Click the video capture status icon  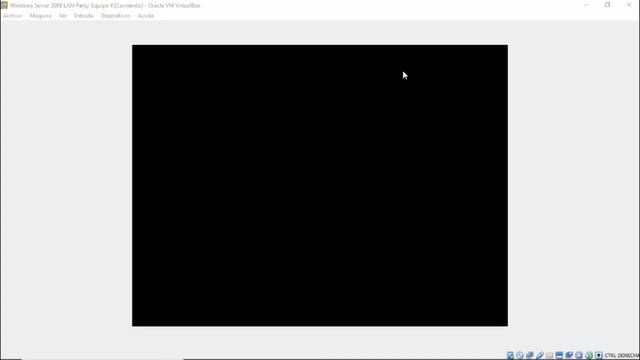569,356
